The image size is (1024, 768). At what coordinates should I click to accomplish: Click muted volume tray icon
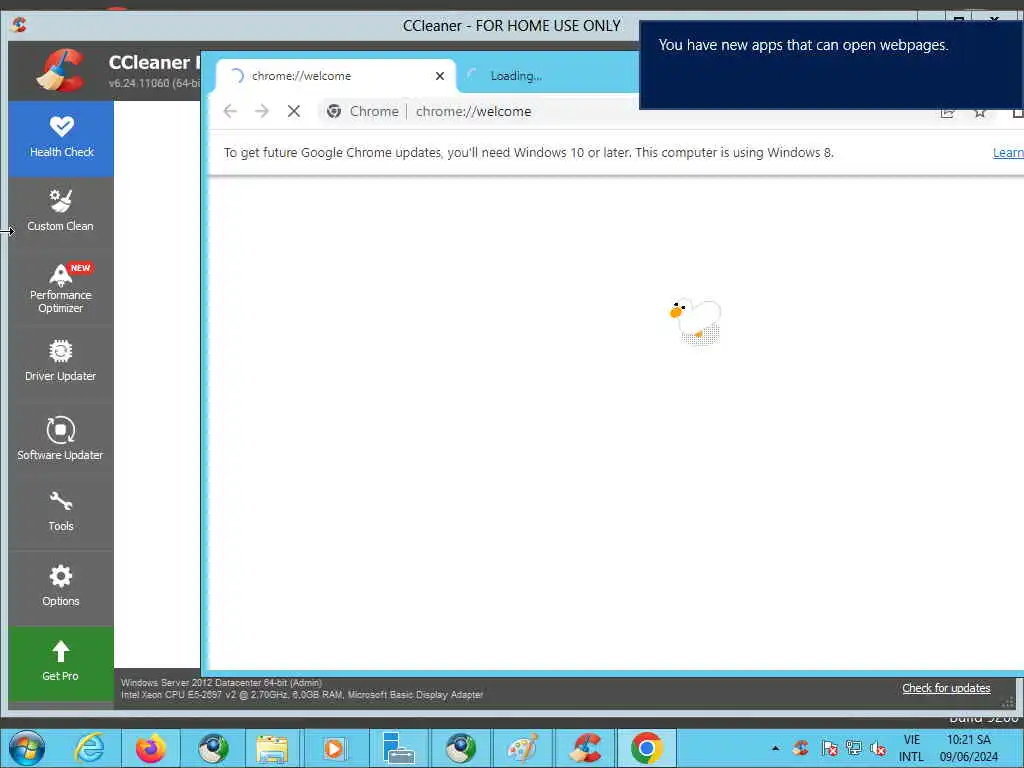tap(878, 748)
